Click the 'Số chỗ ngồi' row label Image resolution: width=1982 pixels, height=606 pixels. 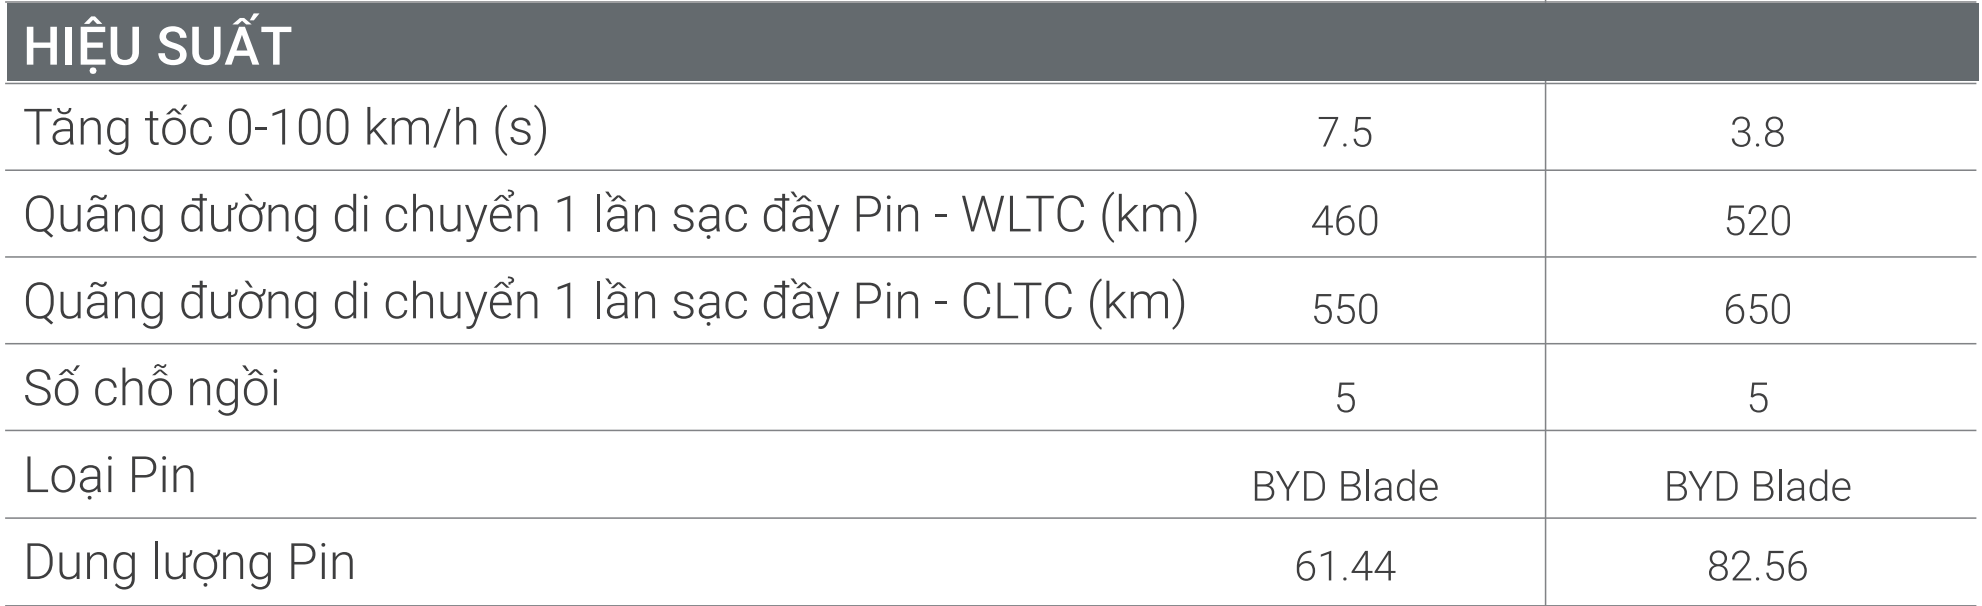(x=152, y=389)
